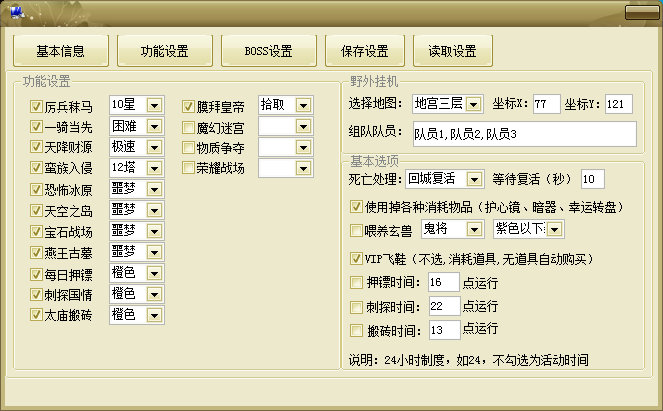Screen dimensions: 663x411
Task: Click the 搬砖时间 hour field
Action: pos(444,330)
